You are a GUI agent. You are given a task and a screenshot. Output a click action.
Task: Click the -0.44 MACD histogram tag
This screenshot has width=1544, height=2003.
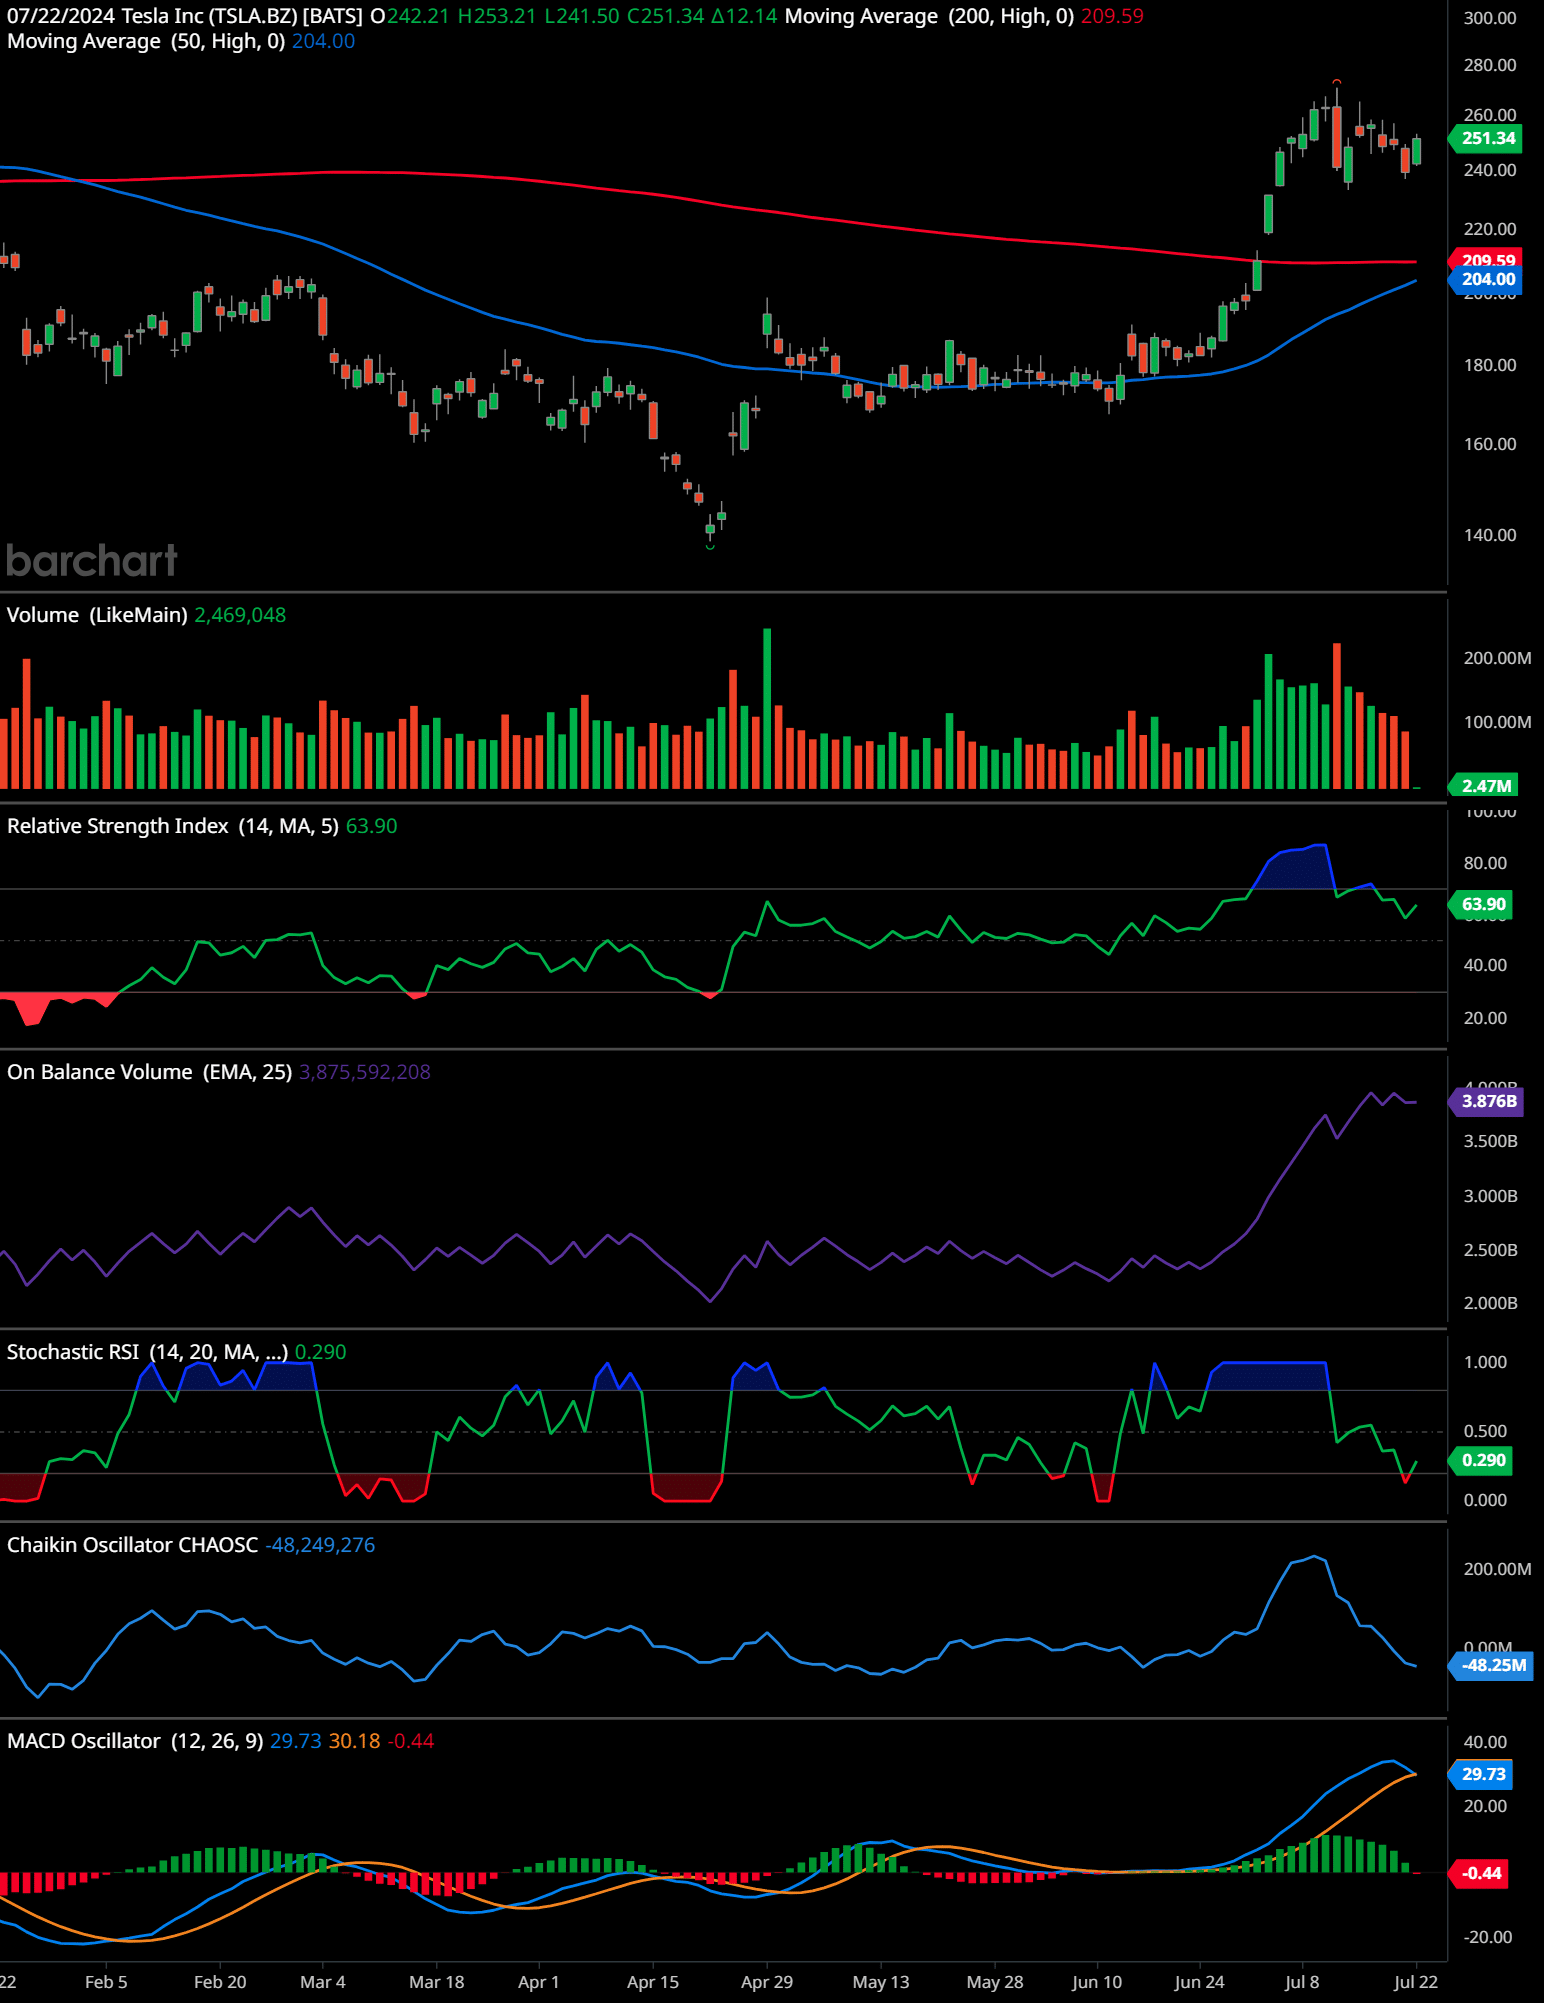[x=1479, y=1873]
